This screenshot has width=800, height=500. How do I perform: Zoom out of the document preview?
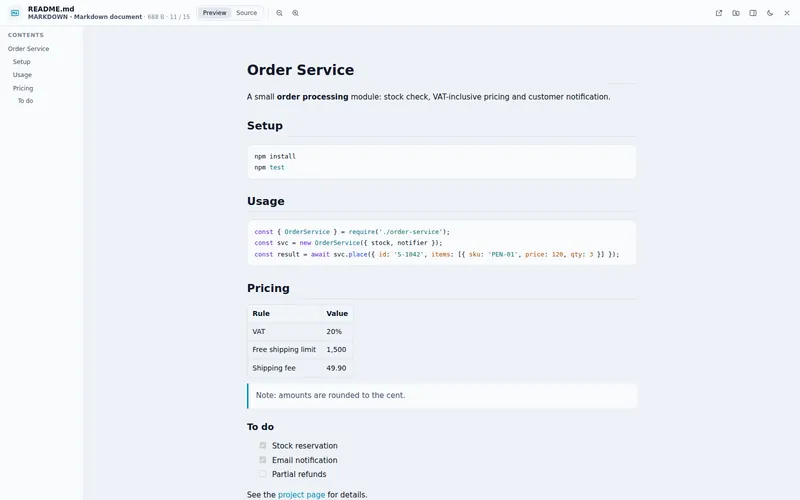click(279, 13)
